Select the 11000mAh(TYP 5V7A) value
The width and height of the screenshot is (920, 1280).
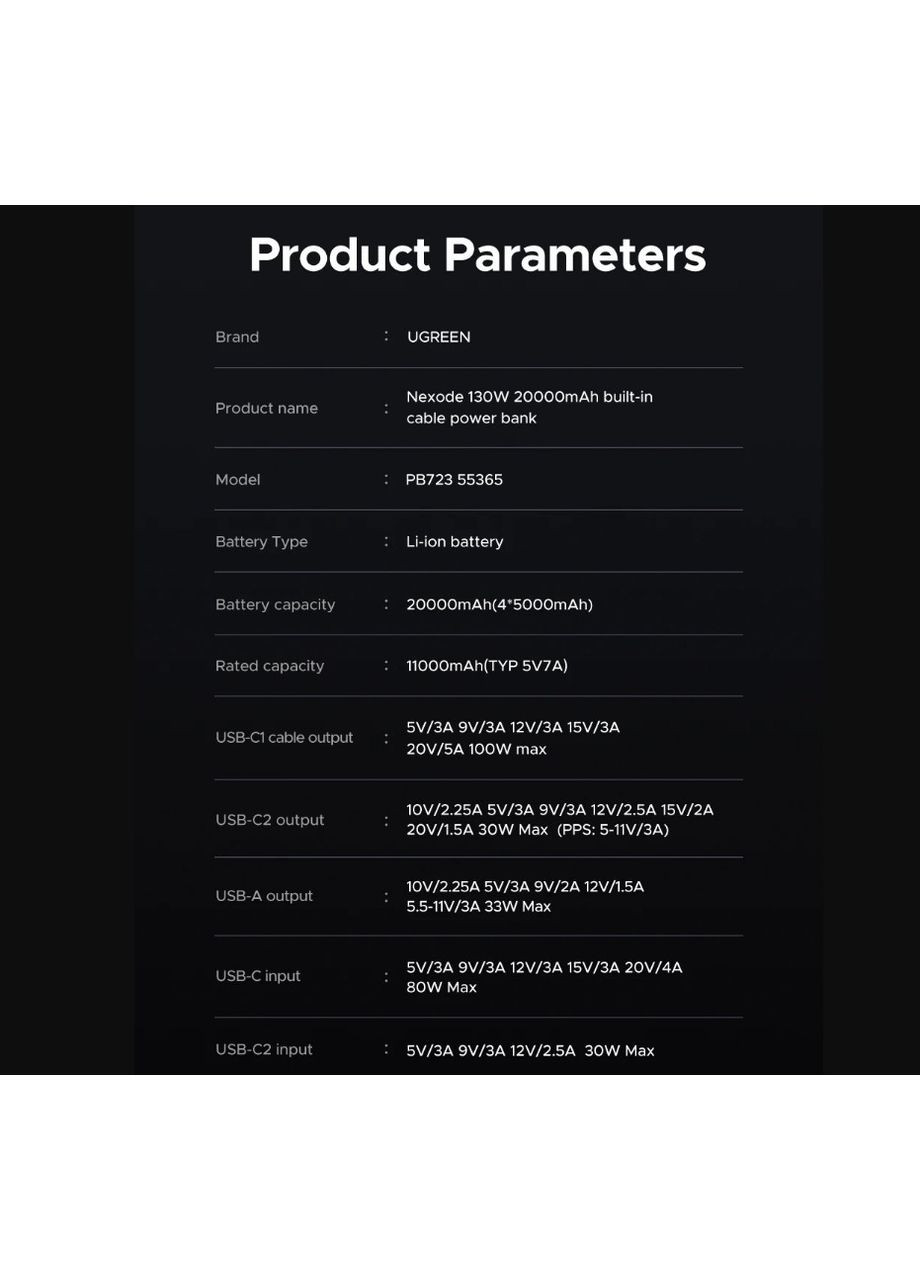tap(486, 666)
